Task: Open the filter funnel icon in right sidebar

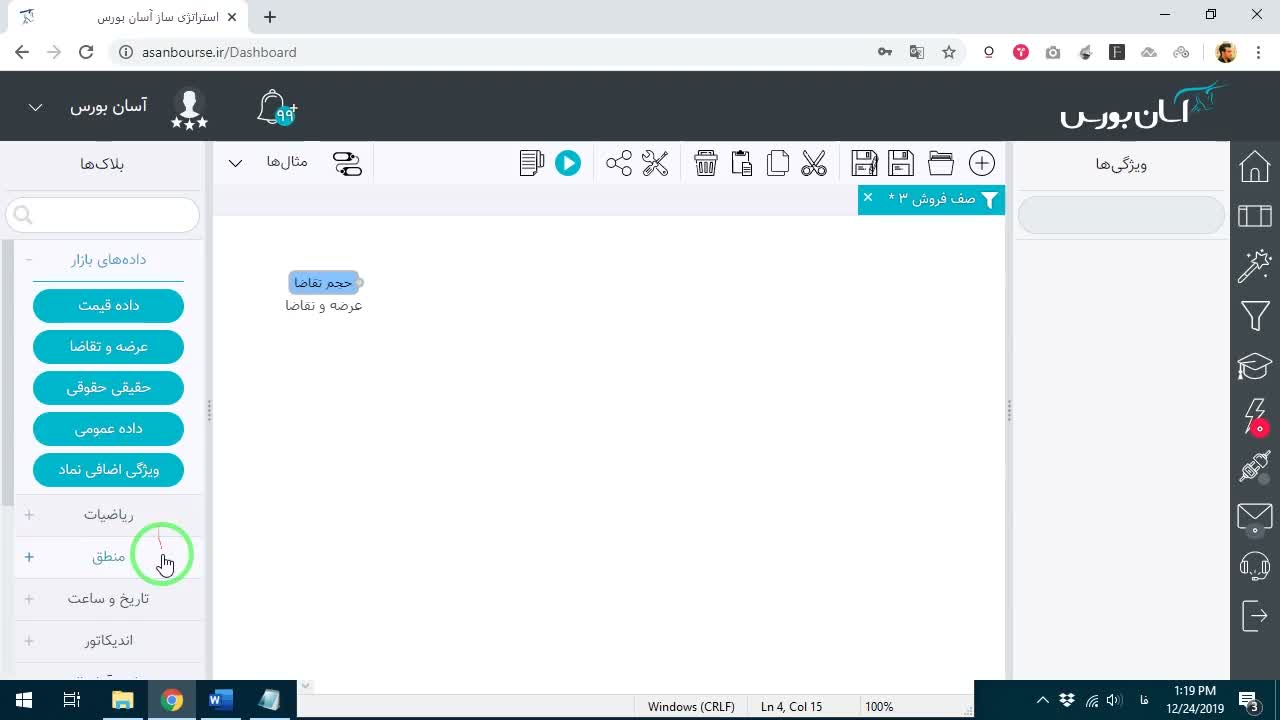Action: [x=1255, y=317]
